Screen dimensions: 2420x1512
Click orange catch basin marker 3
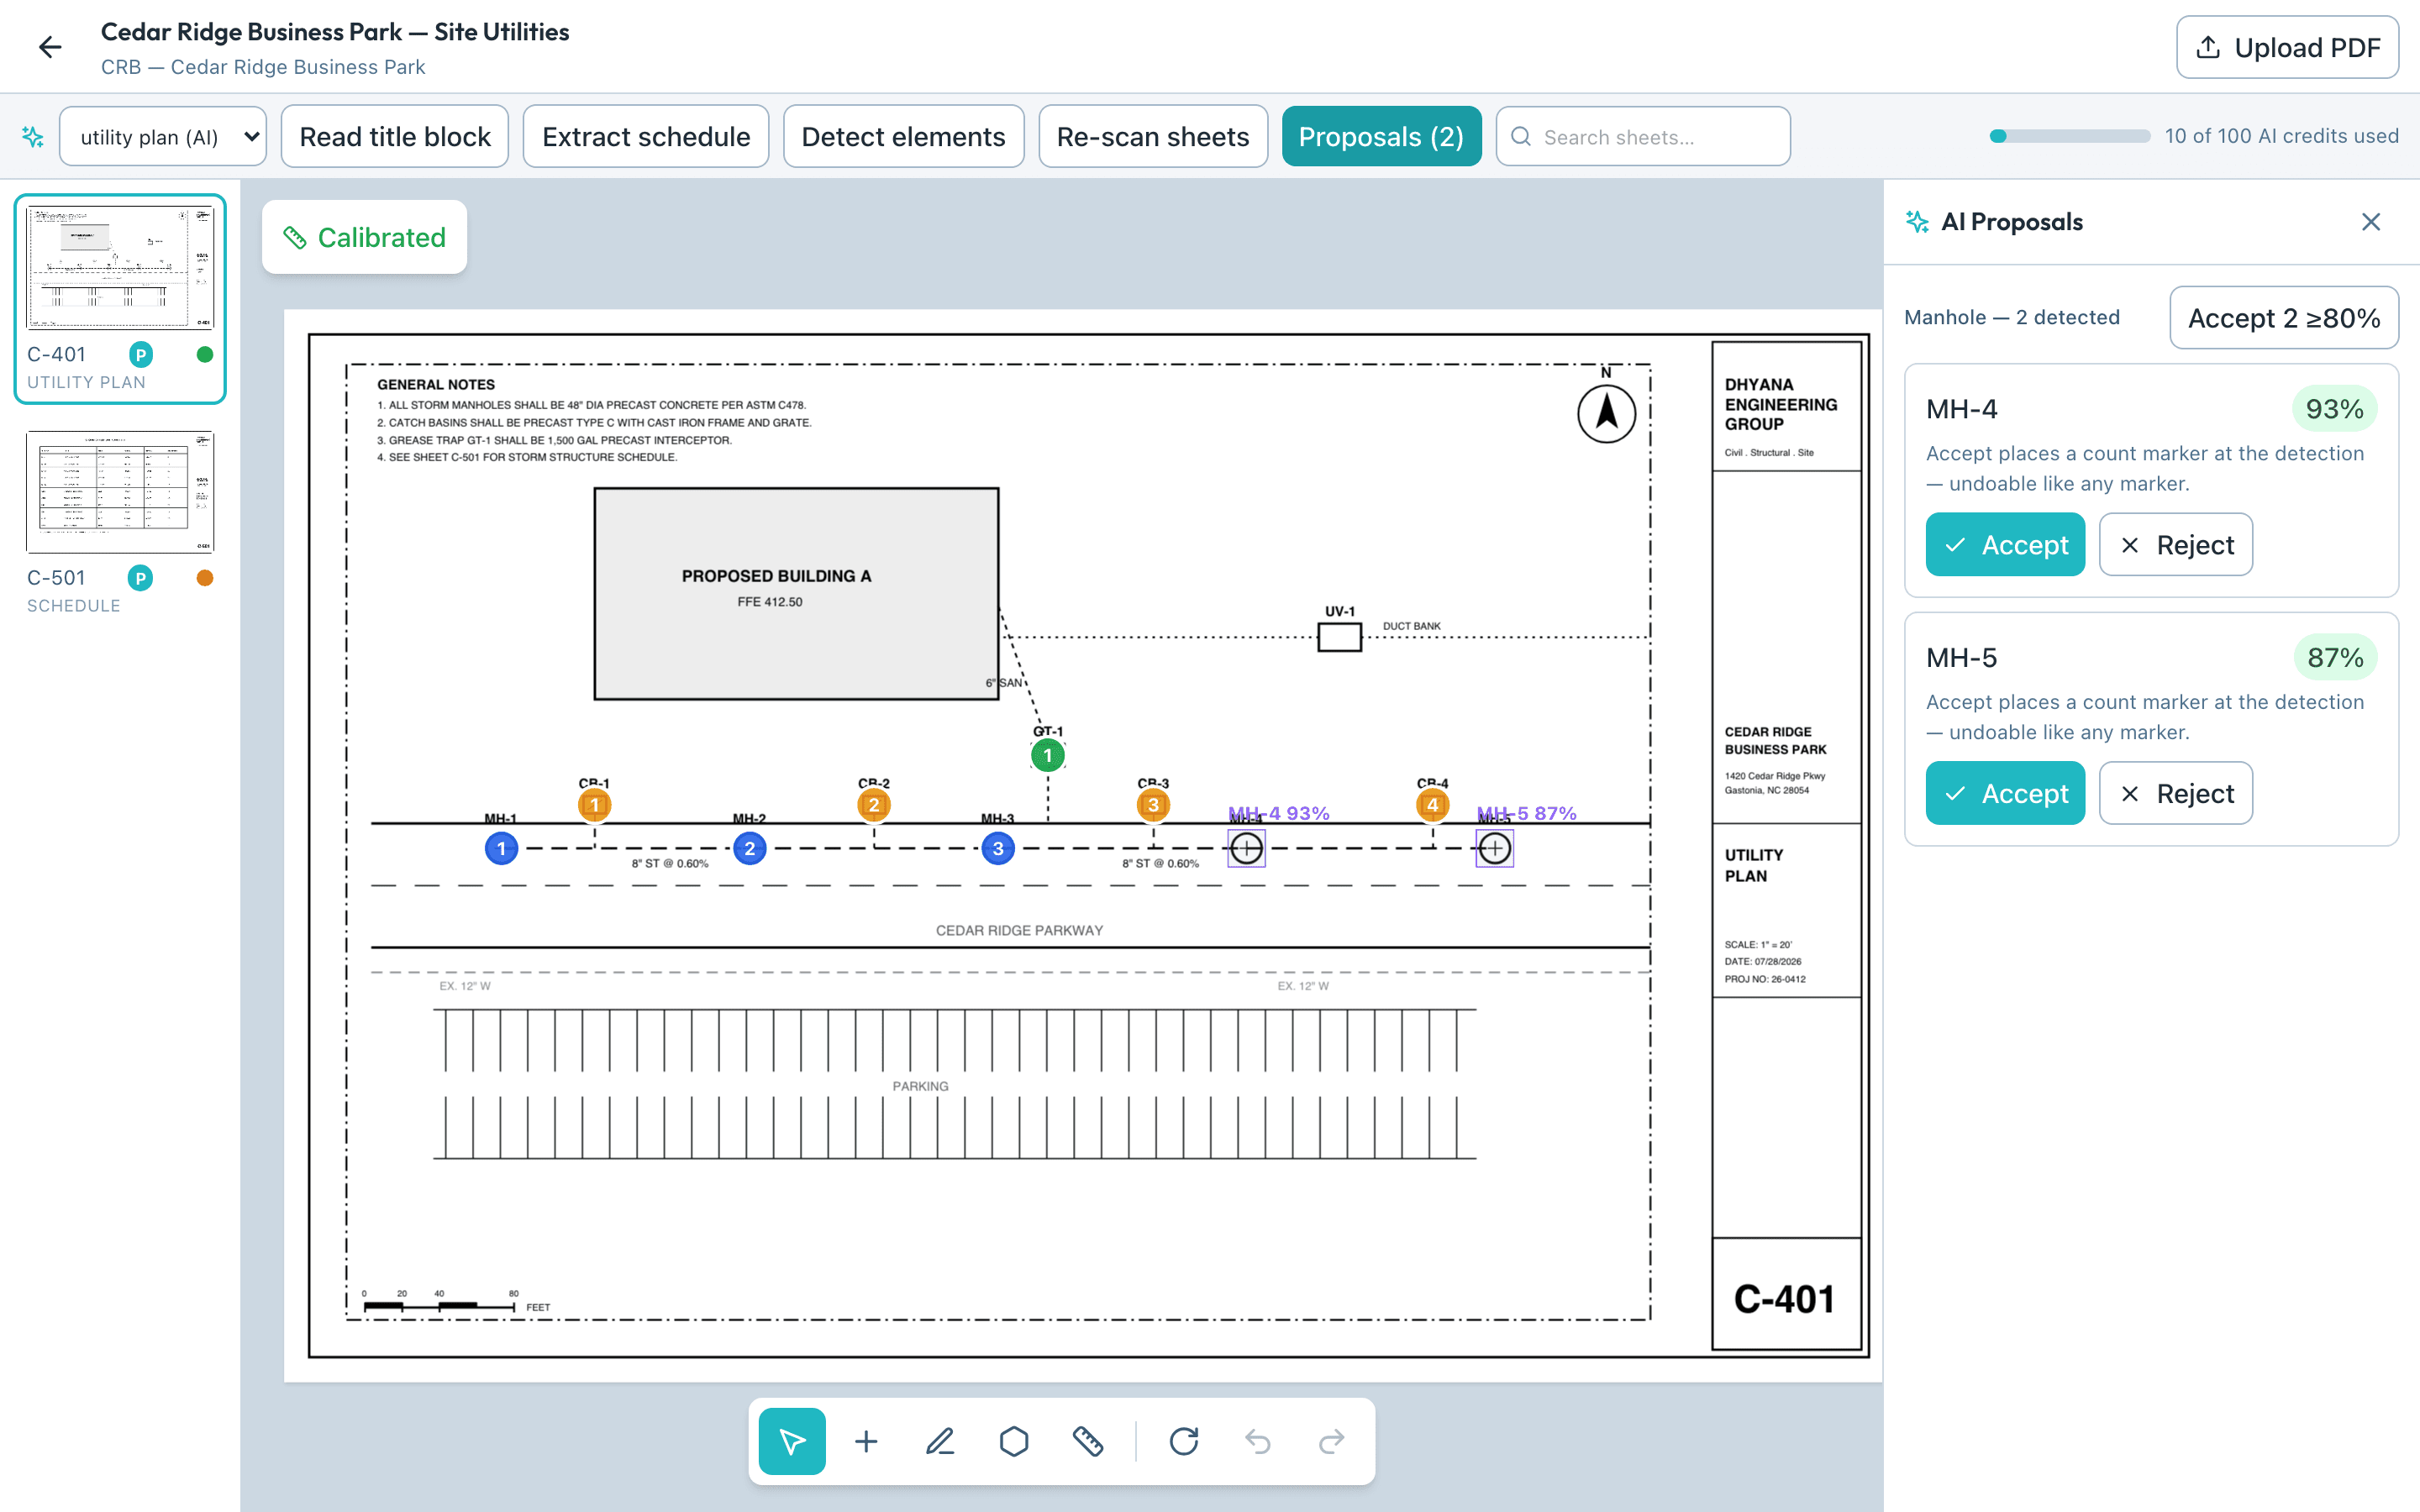click(1153, 805)
